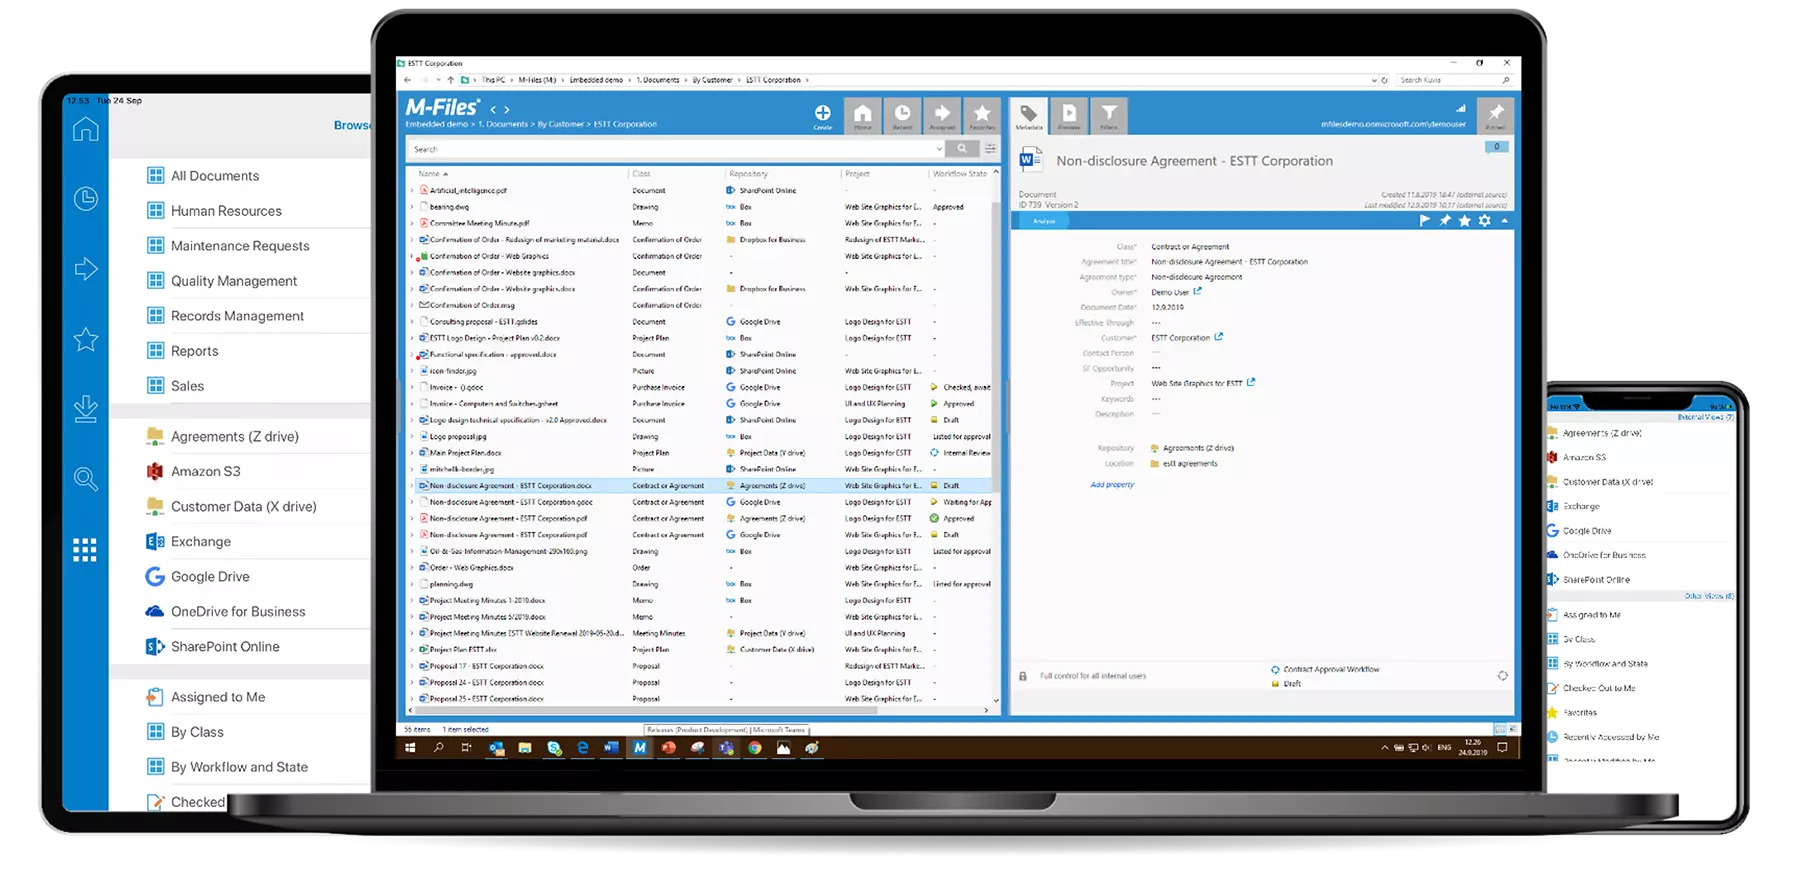Click the Contract Approval Workflow entry

click(x=1331, y=669)
